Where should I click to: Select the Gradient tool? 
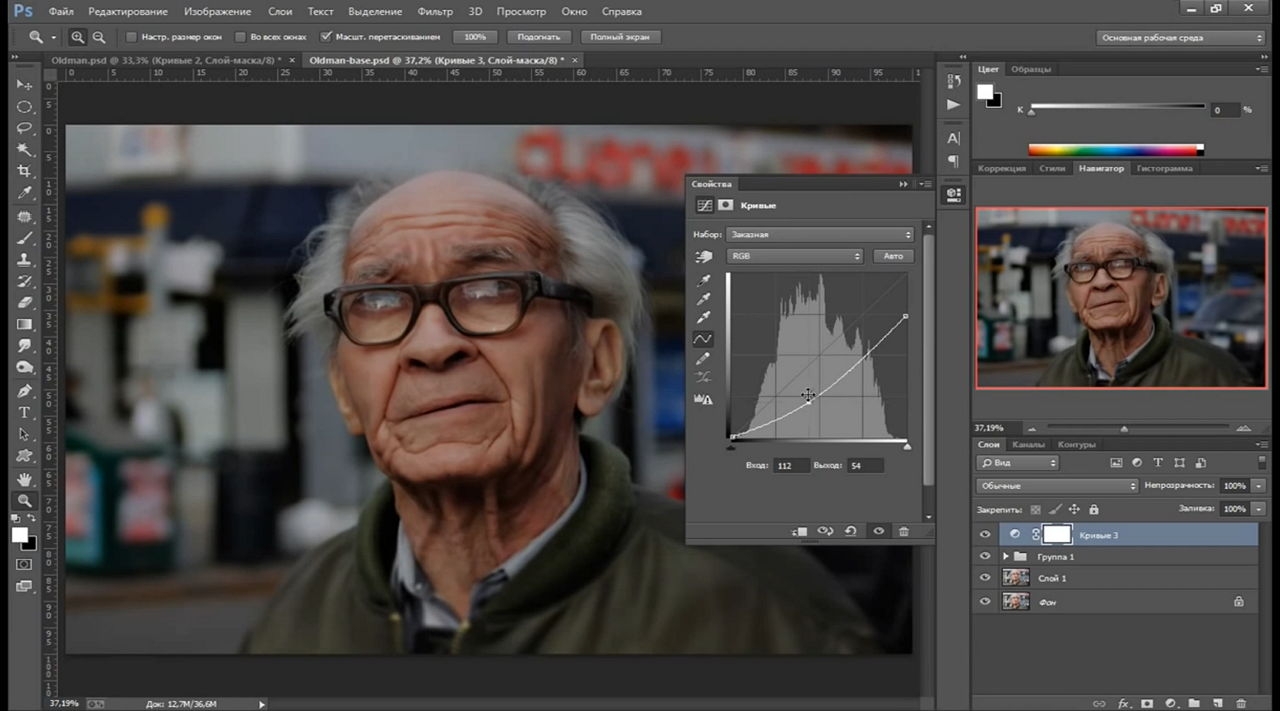25,325
